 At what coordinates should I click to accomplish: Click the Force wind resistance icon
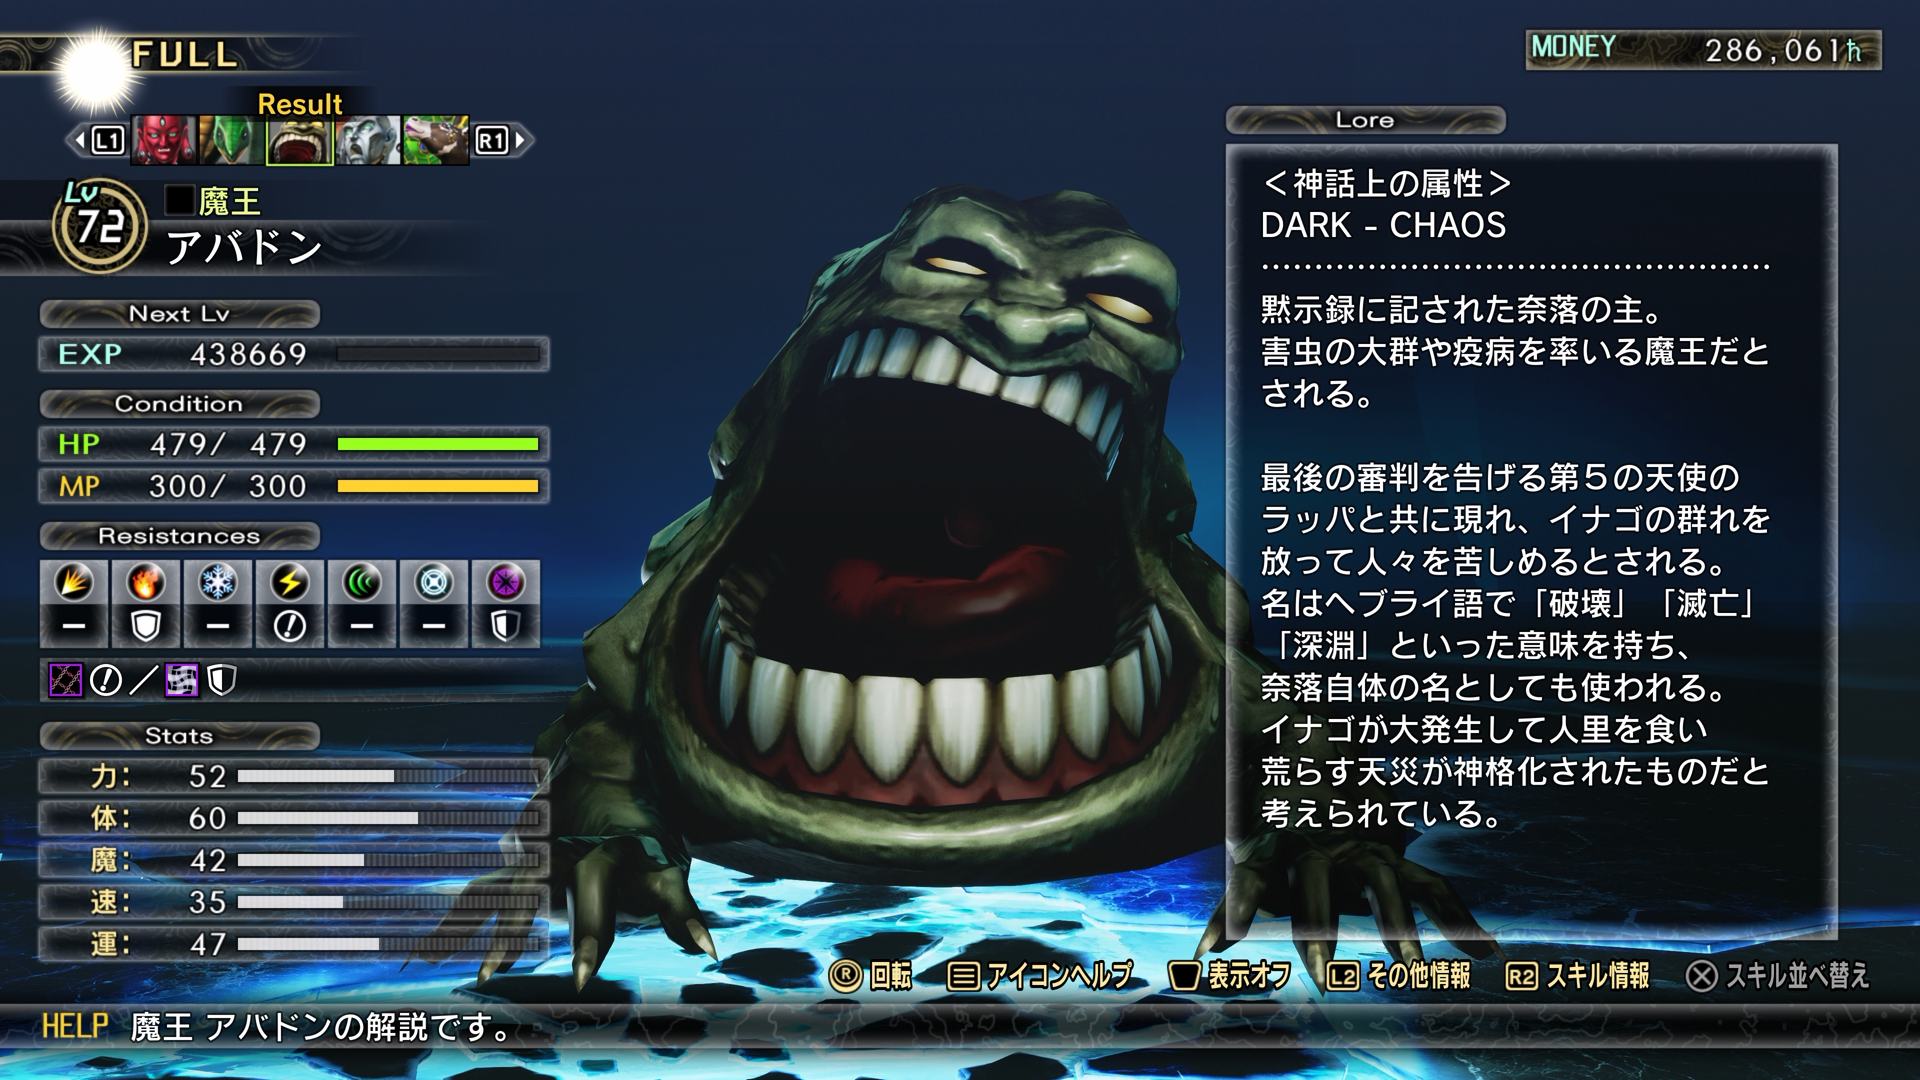pyautogui.click(x=362, y=582)
